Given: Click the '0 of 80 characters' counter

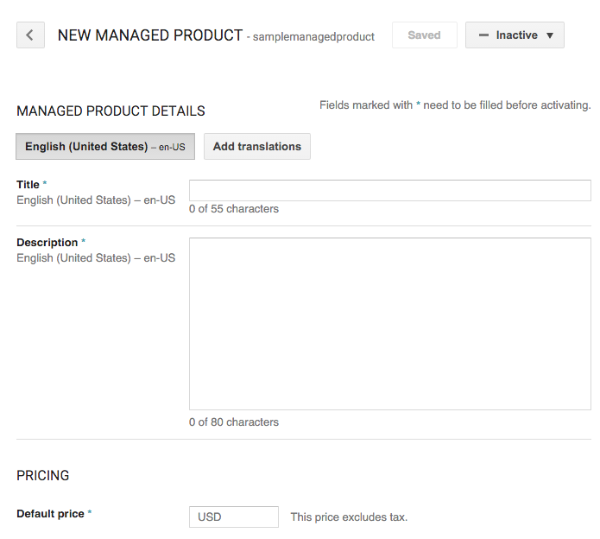Looking at the screenshot, I should click(x=233, y=422).
